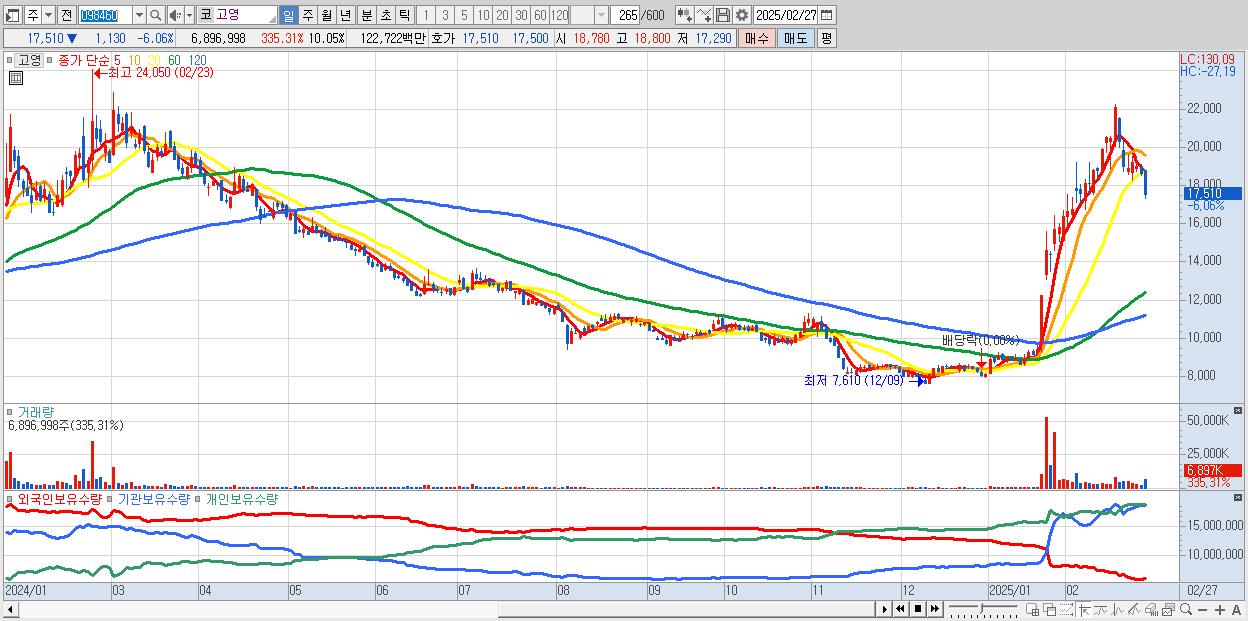The width and height of the screenshot is (1248, 621).
Task: Click the 고영 chart legend label
Action: 29,60
